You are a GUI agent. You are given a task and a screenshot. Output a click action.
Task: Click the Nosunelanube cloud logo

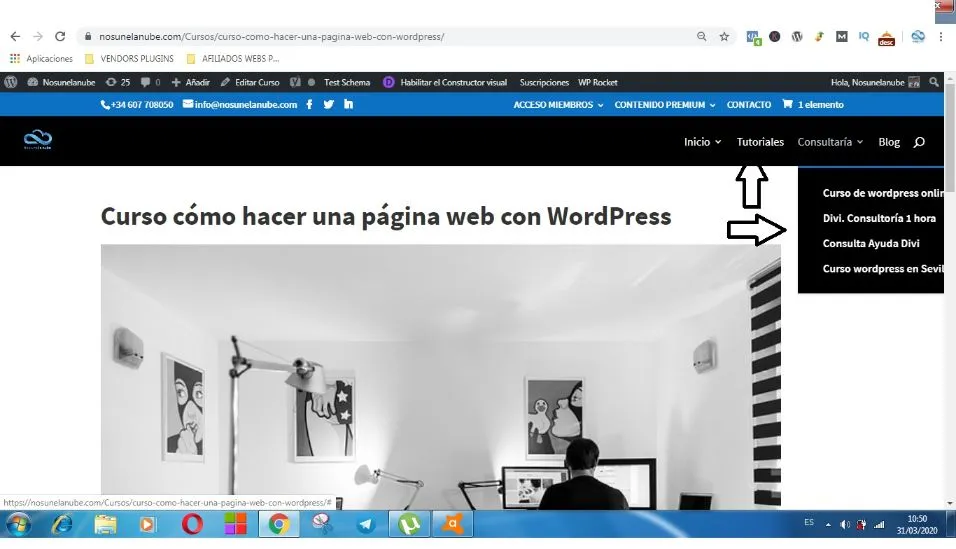pos(38,141)
